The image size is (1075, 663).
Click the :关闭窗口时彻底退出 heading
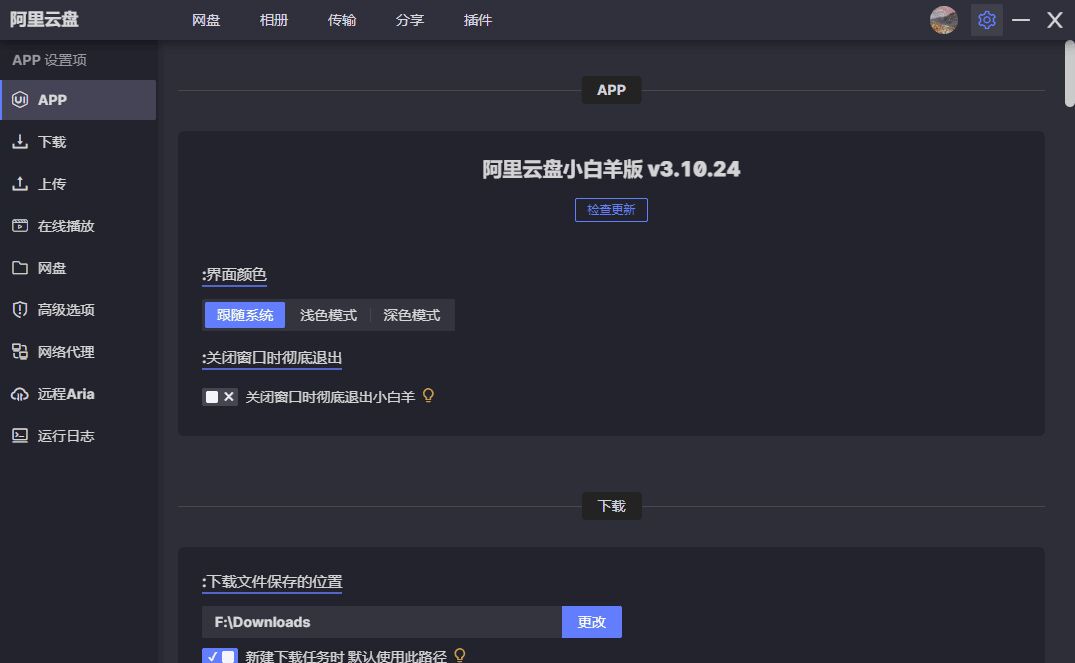271,358
